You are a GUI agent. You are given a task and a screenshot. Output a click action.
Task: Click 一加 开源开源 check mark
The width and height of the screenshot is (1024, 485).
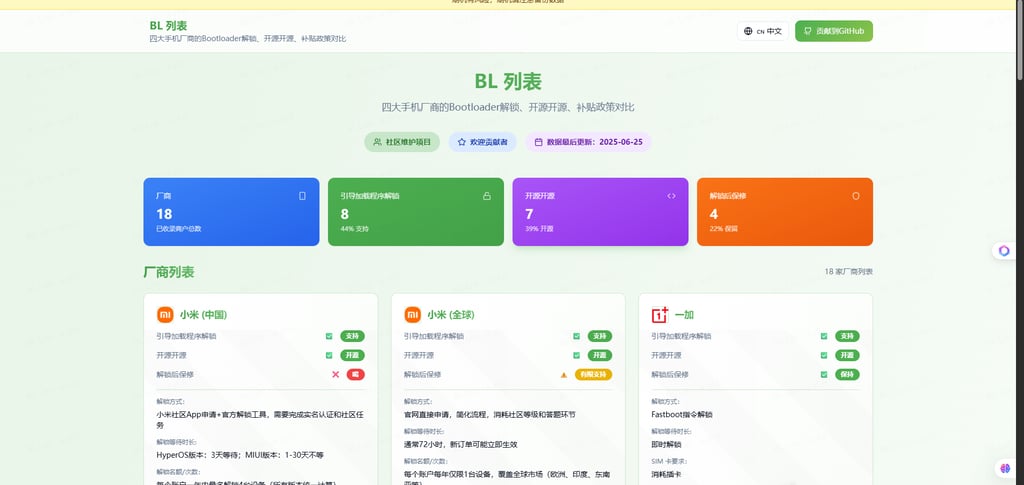pyautogui.click(x=824, y=355)
